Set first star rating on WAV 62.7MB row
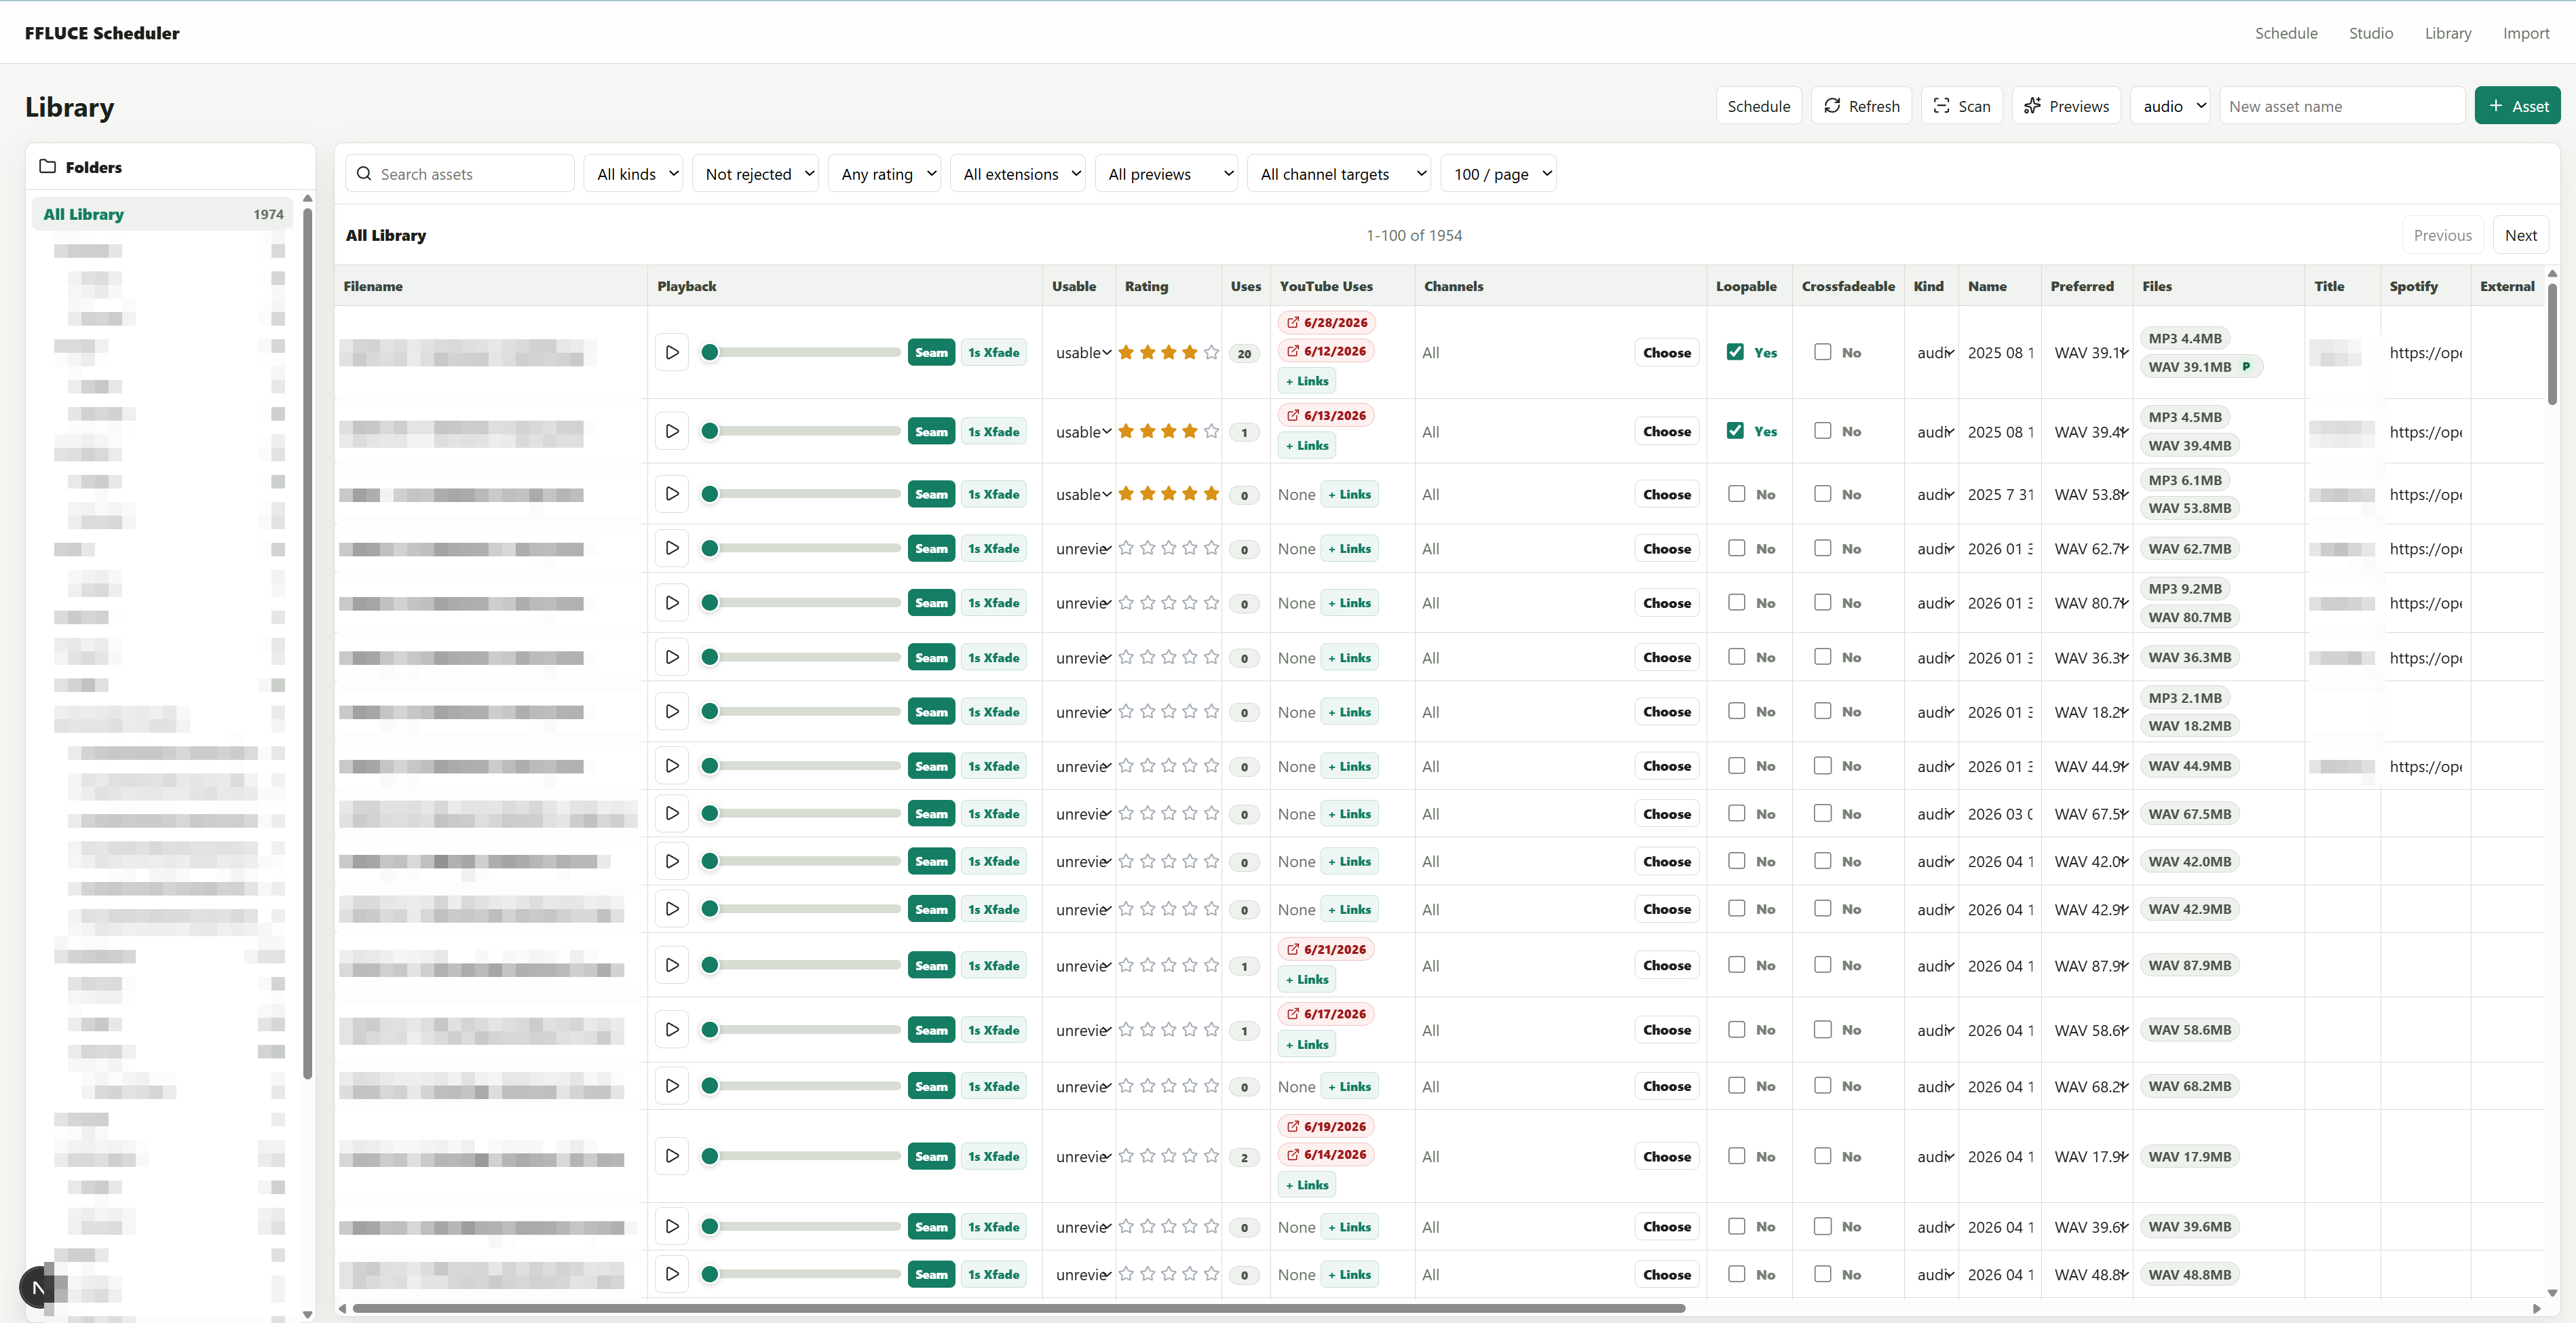This screenshot has width=2576, height=1323. coord(1126,548)
